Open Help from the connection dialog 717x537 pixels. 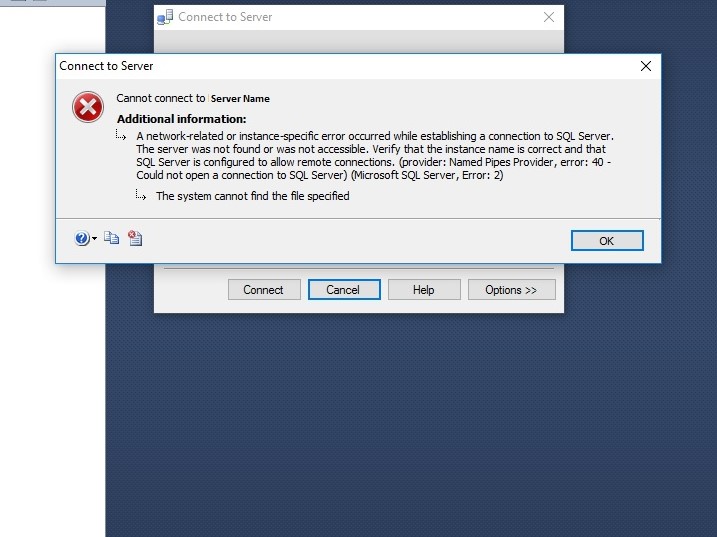(424, 290)
